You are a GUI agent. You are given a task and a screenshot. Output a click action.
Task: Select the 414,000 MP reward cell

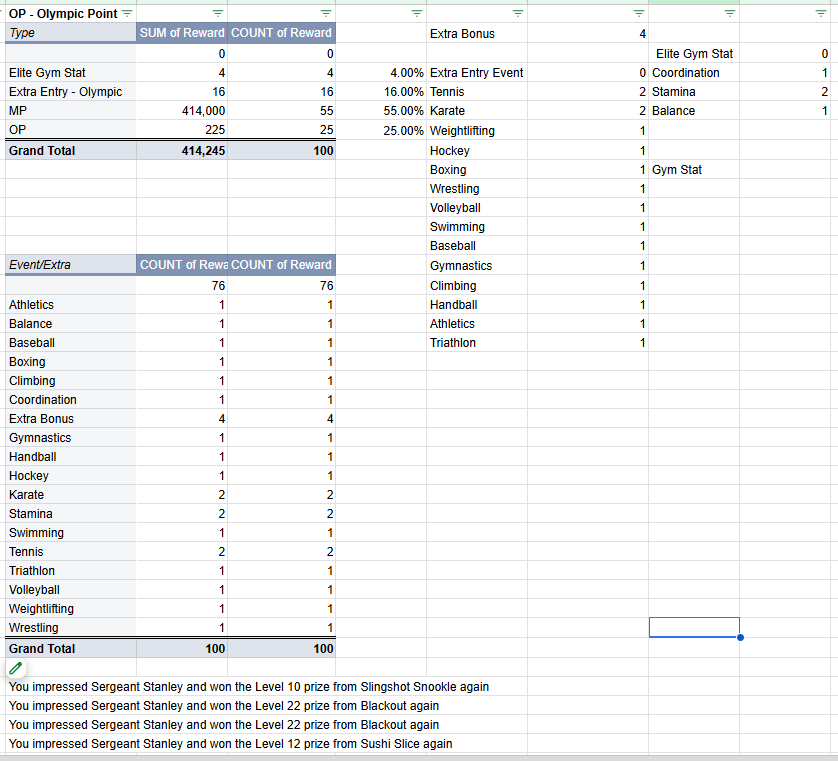(182, 111)
